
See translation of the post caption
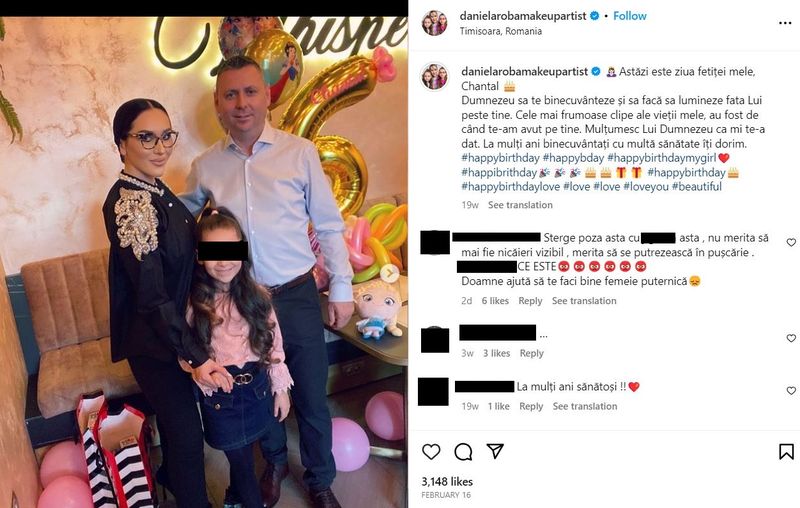tap(520, 205)
